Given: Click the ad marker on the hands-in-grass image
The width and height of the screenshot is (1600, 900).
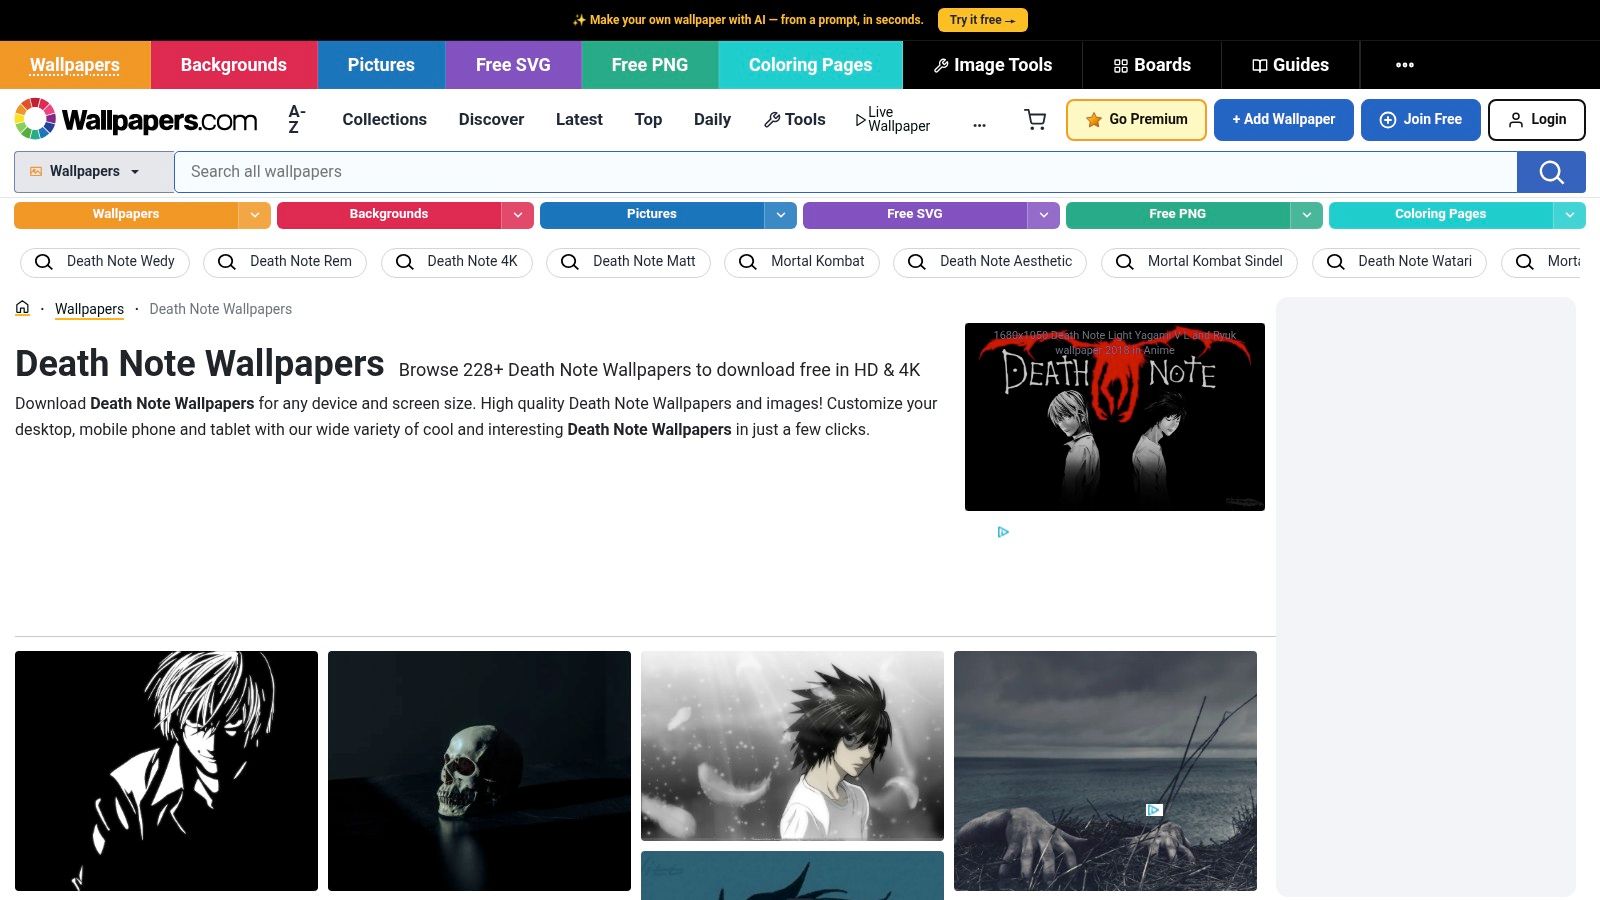Looking at the screenshot, I should [1154, 810].
